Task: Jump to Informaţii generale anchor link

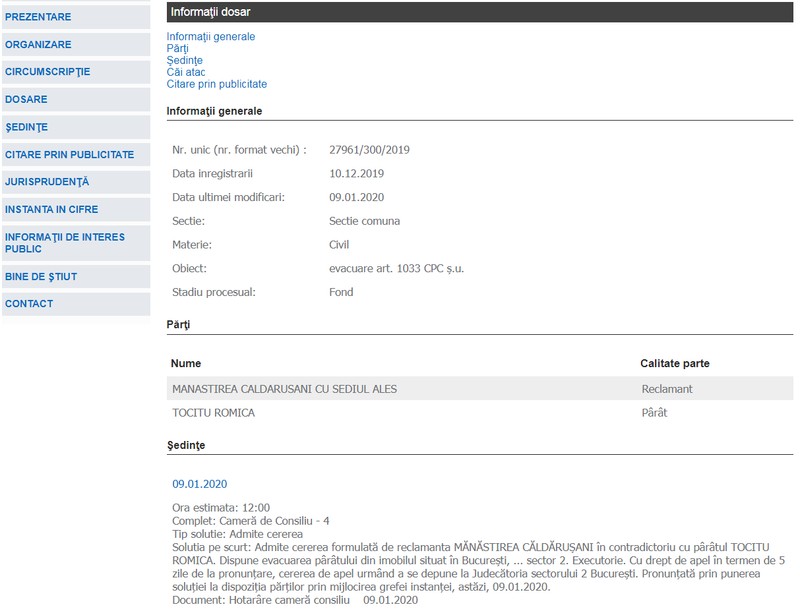Action: point(211,37)
